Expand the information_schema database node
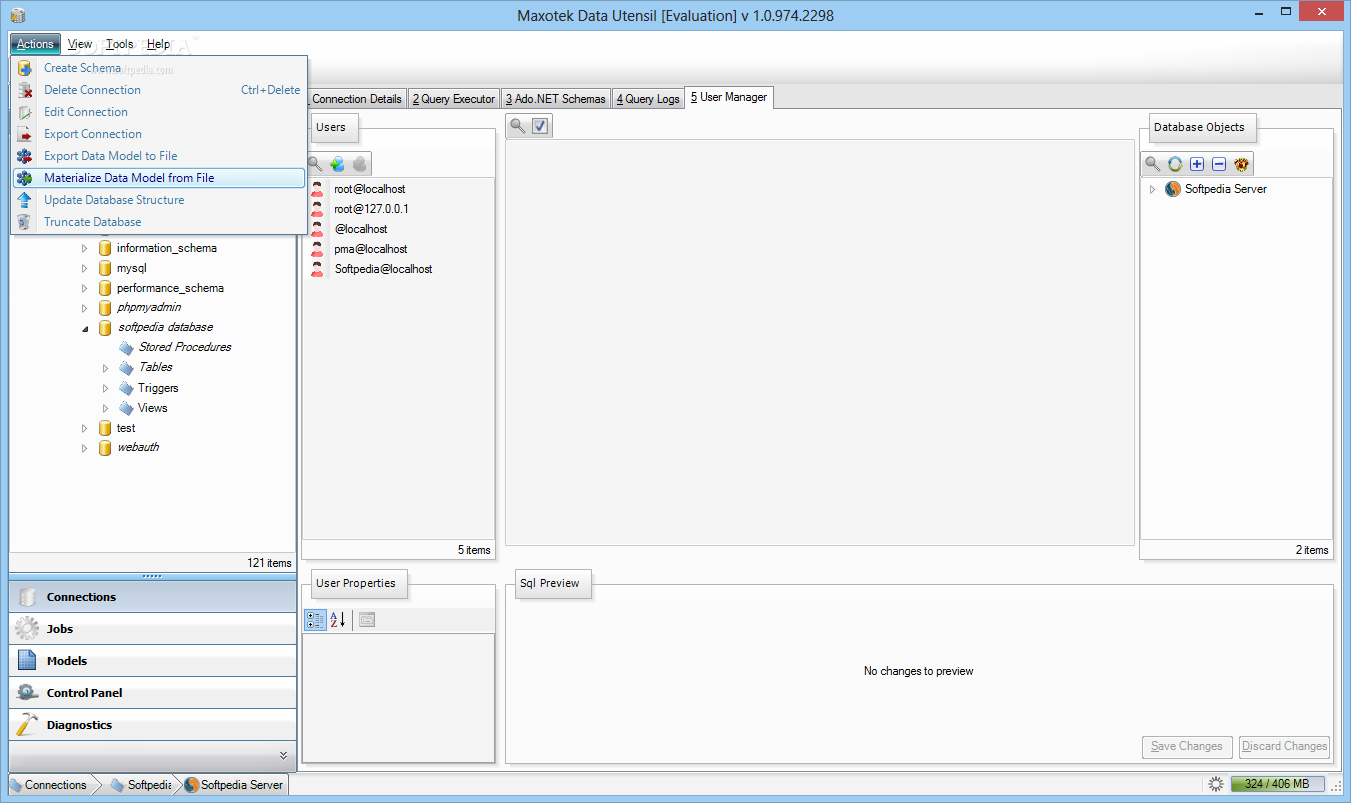 click(x=85, y=248)
